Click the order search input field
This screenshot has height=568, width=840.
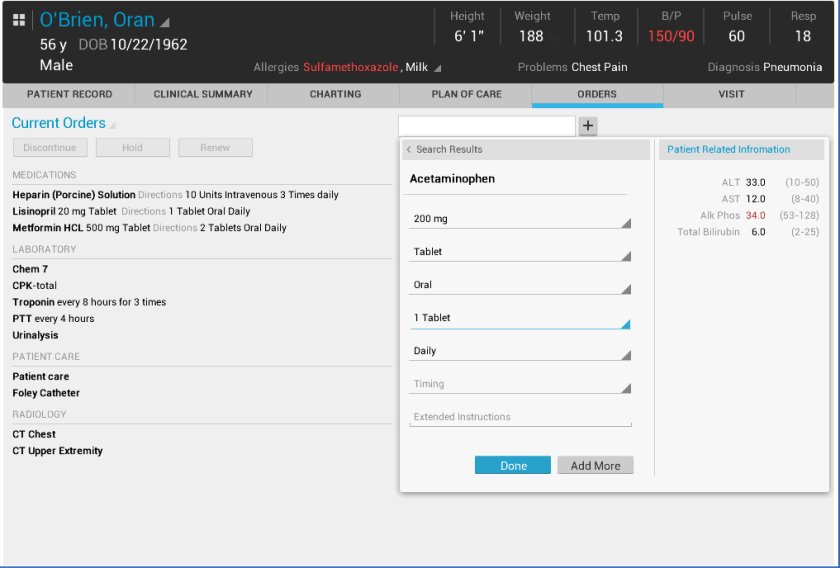point(487,126)
